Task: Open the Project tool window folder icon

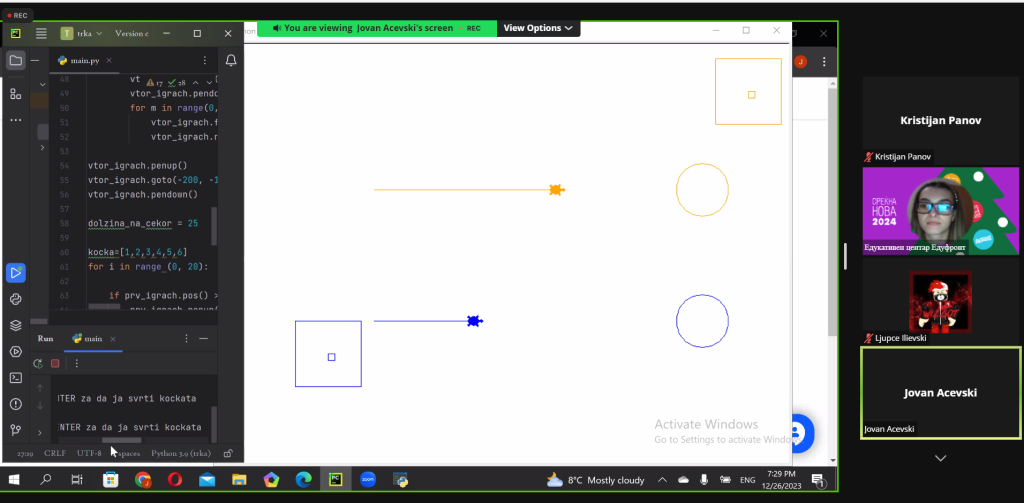Action: (15, 60)
